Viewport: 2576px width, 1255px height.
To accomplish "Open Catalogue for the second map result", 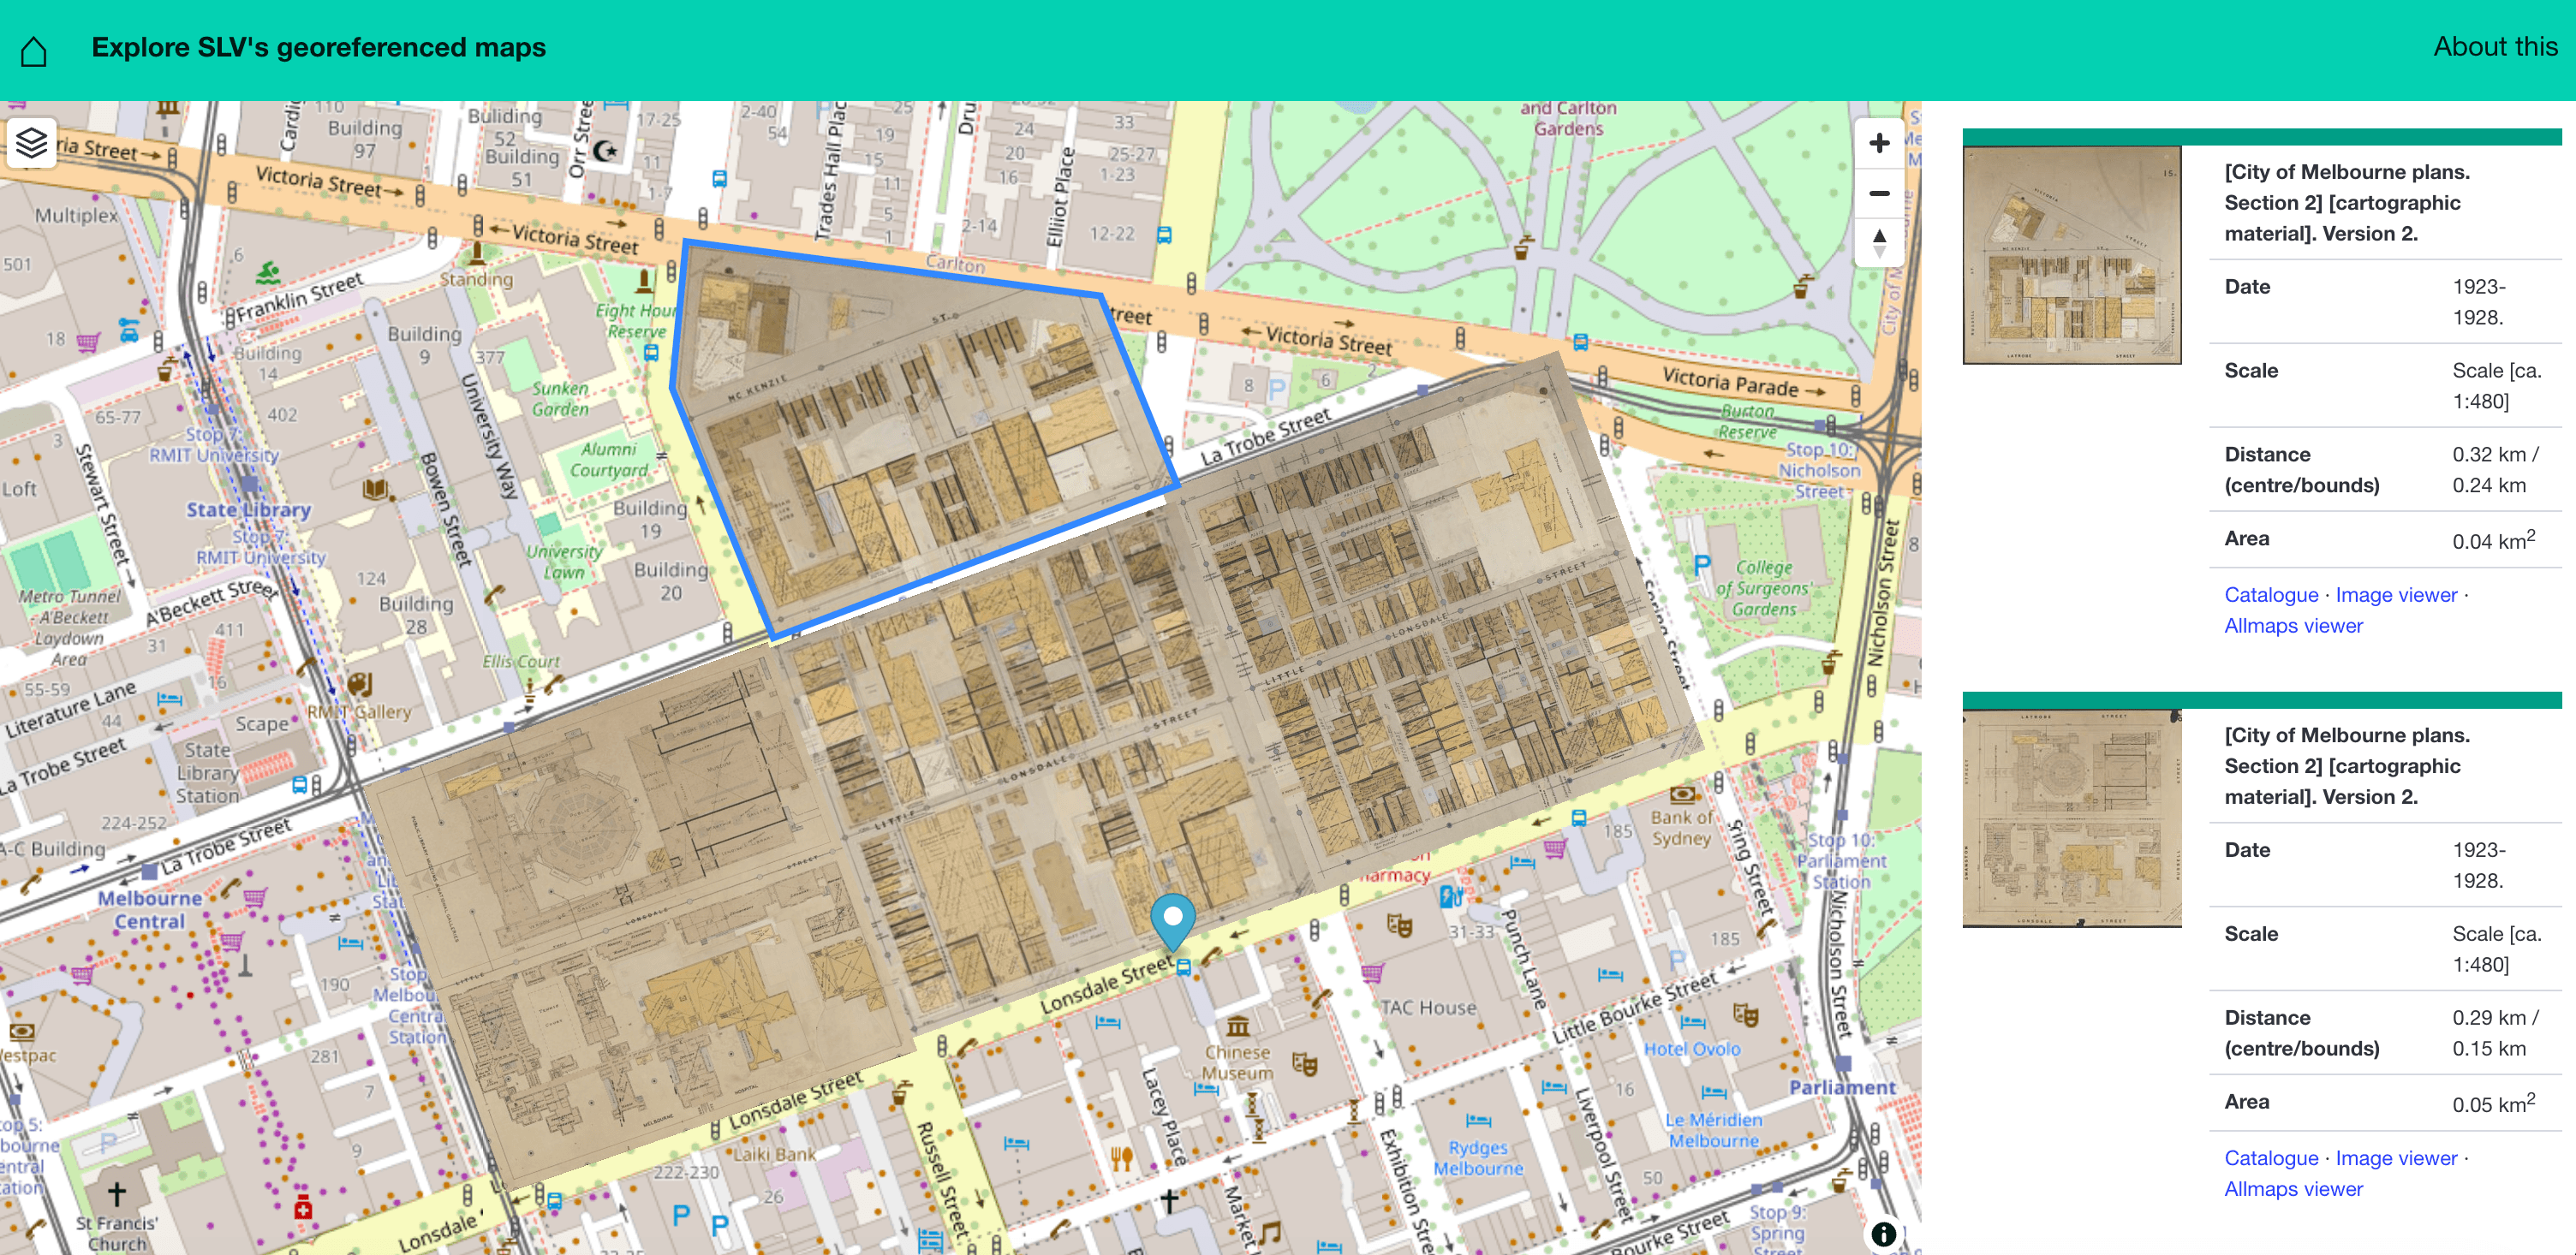I will point(2271,1157).
